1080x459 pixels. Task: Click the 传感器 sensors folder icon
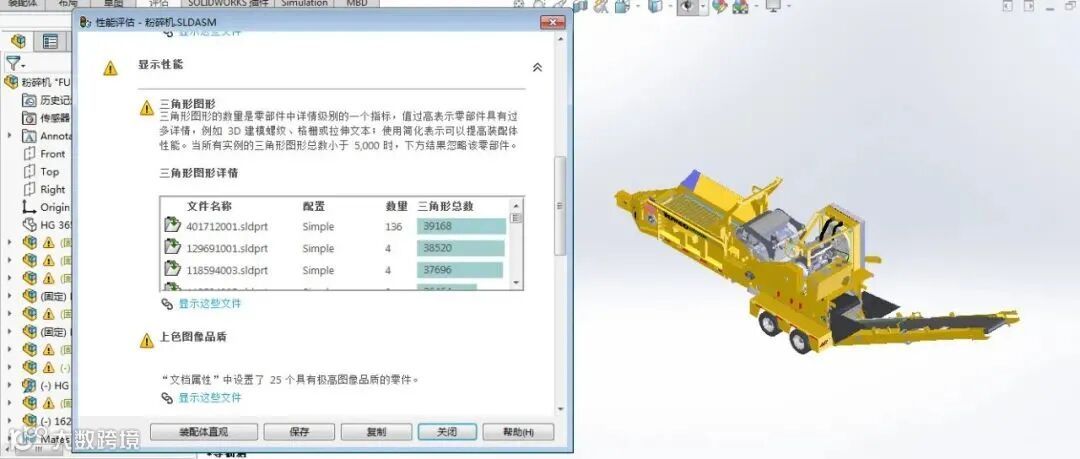29,118
